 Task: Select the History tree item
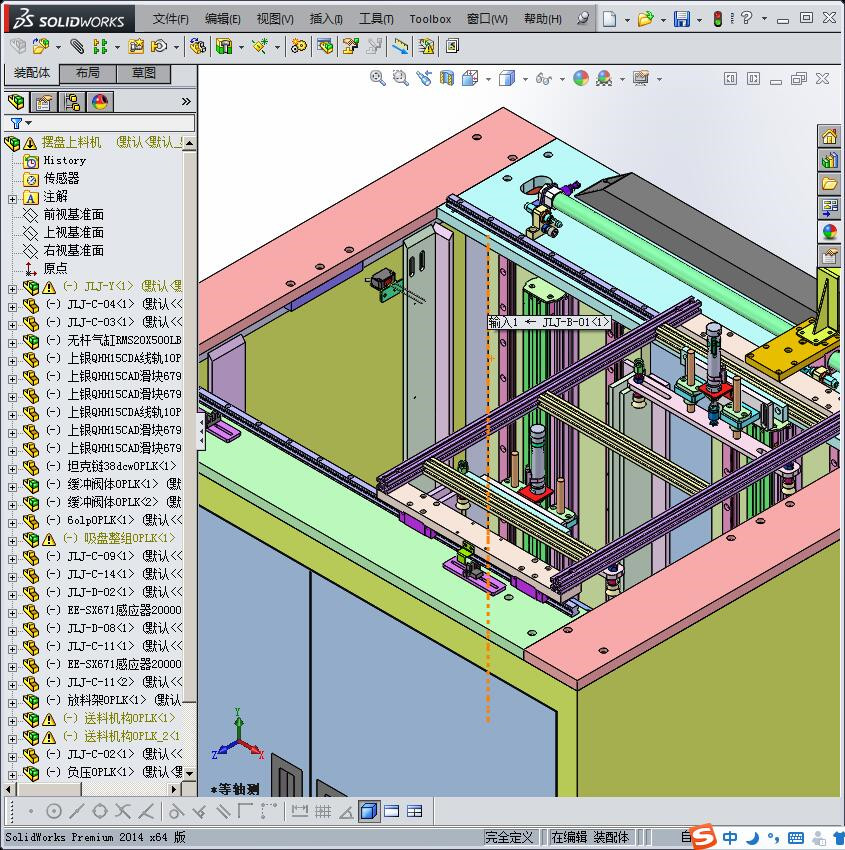click(x=64, y=160)
